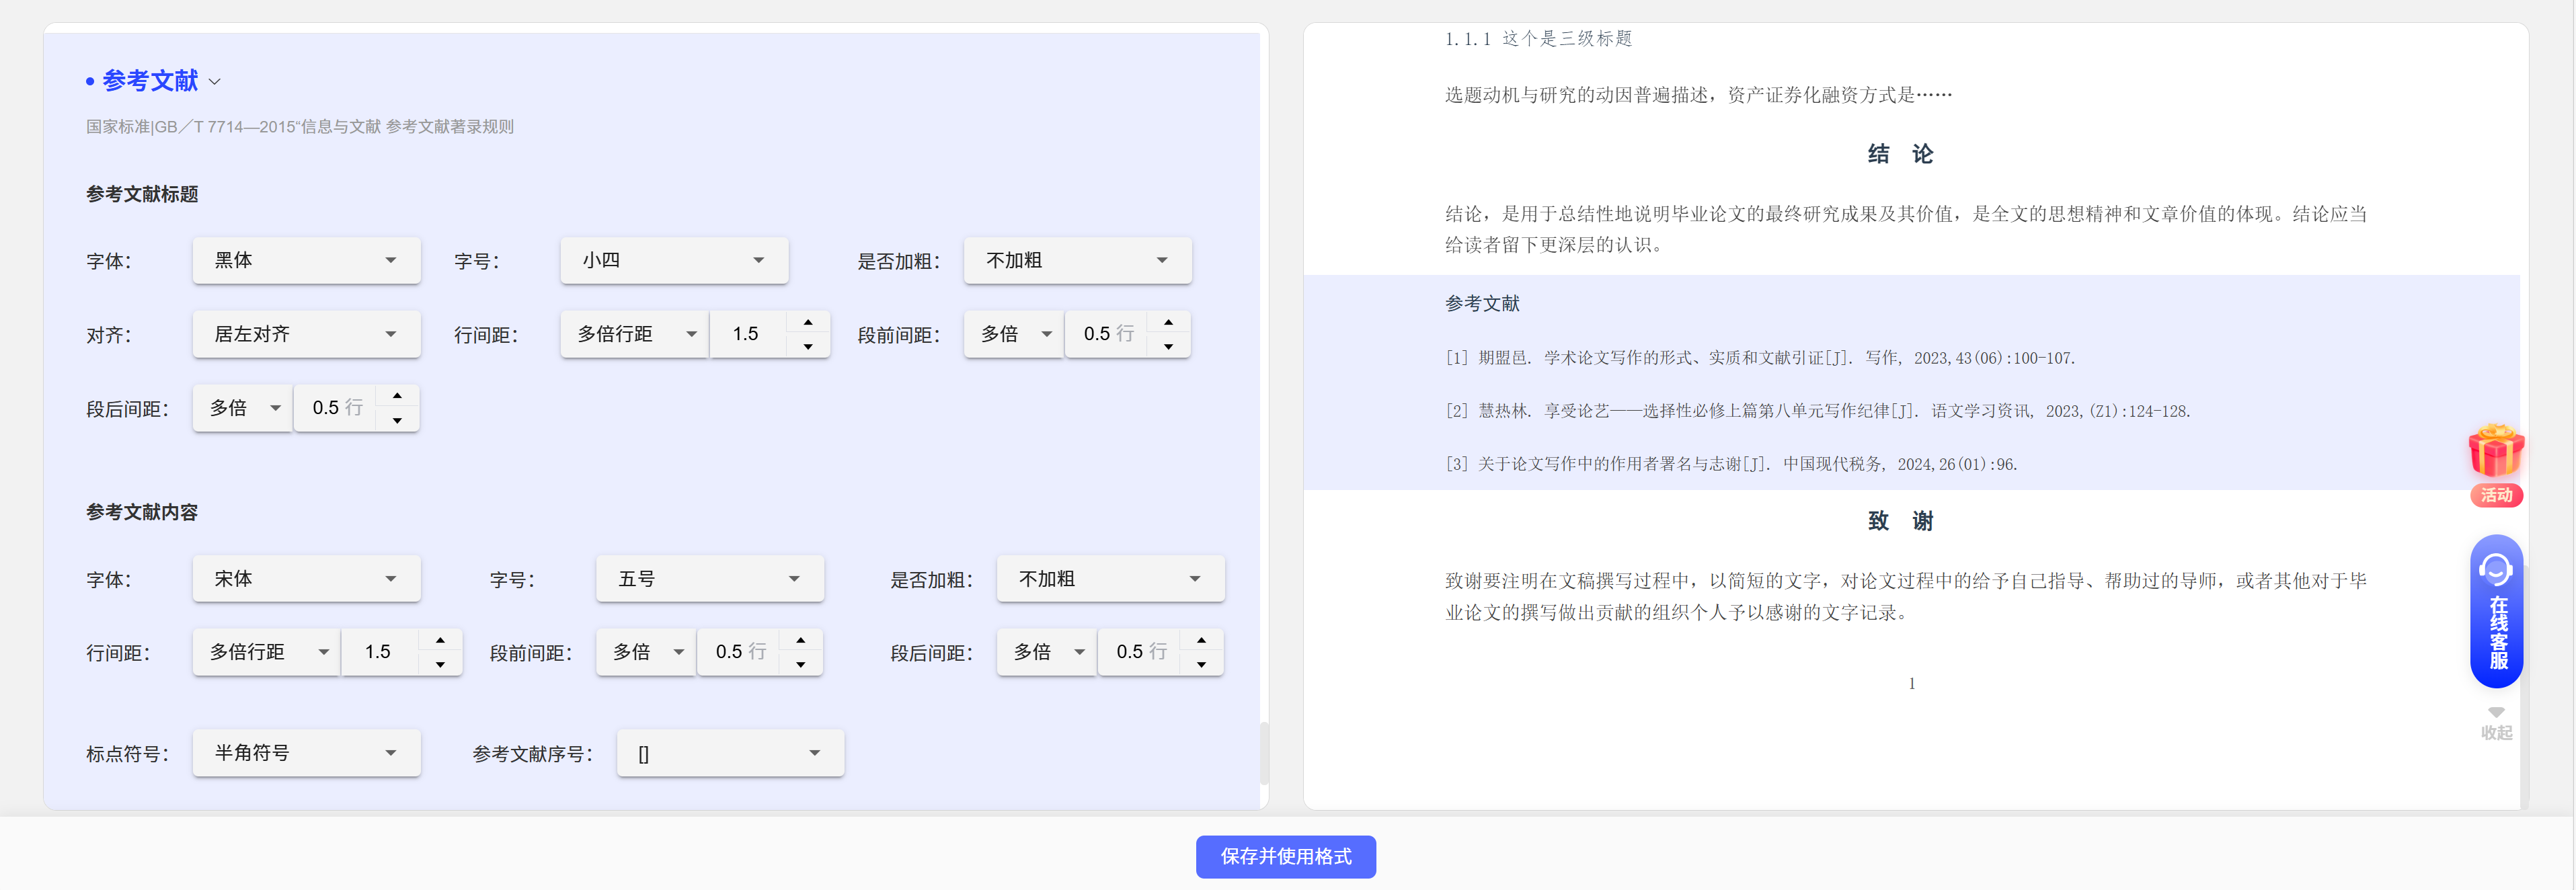This screenshot has width=2576, height=890.
Task: Open punctuation dropdown showing 半角符号
Action: [306, 753]
